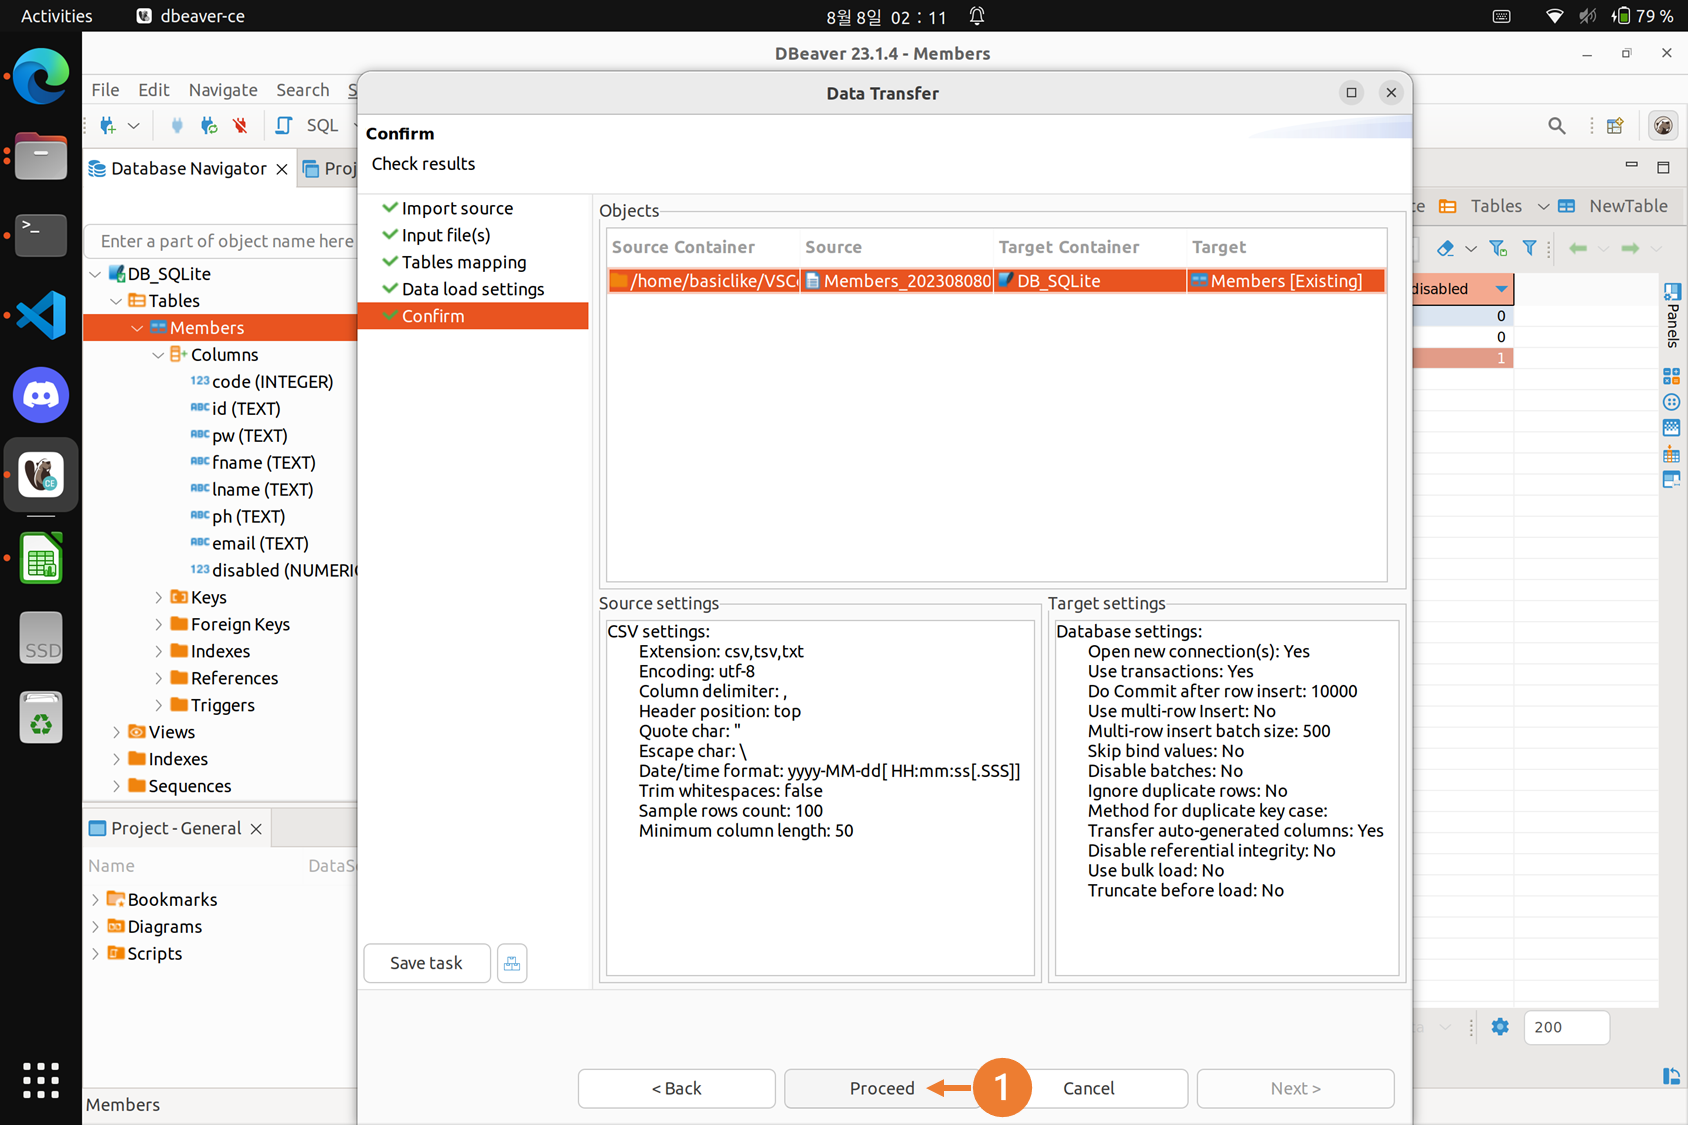Viewport: 1688px width, 1125px height.
Task: Open the Files app in the dock
Action: coord(41,156)
